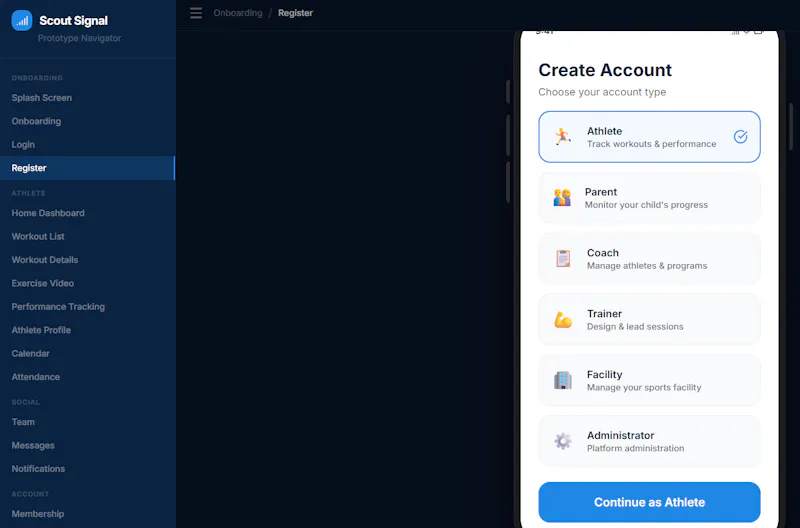Screen dimensions: 800x528
Task: Click the Athlete running figure icon
Action: (563, 137)
